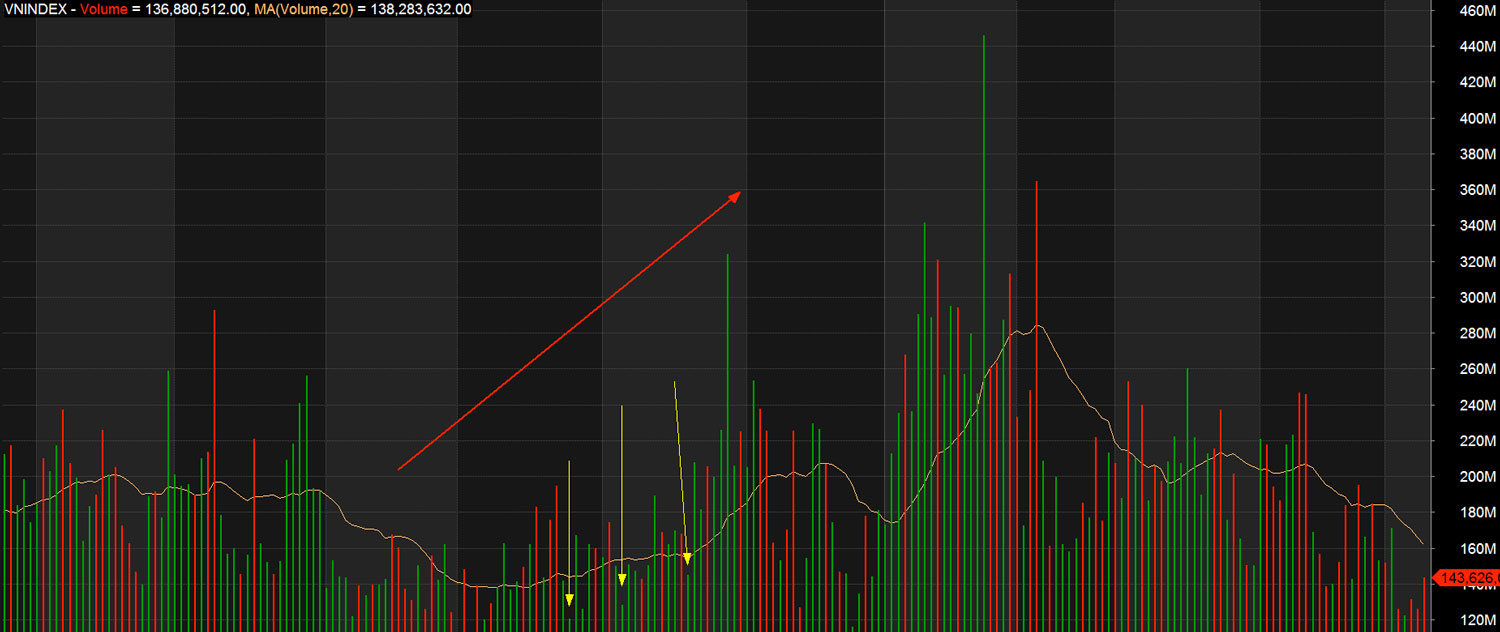Viewport: 1500px width, 632px height.
Task: Click the rightmost yellow arrow's arrowhead
Action: [x=687, y=558]
